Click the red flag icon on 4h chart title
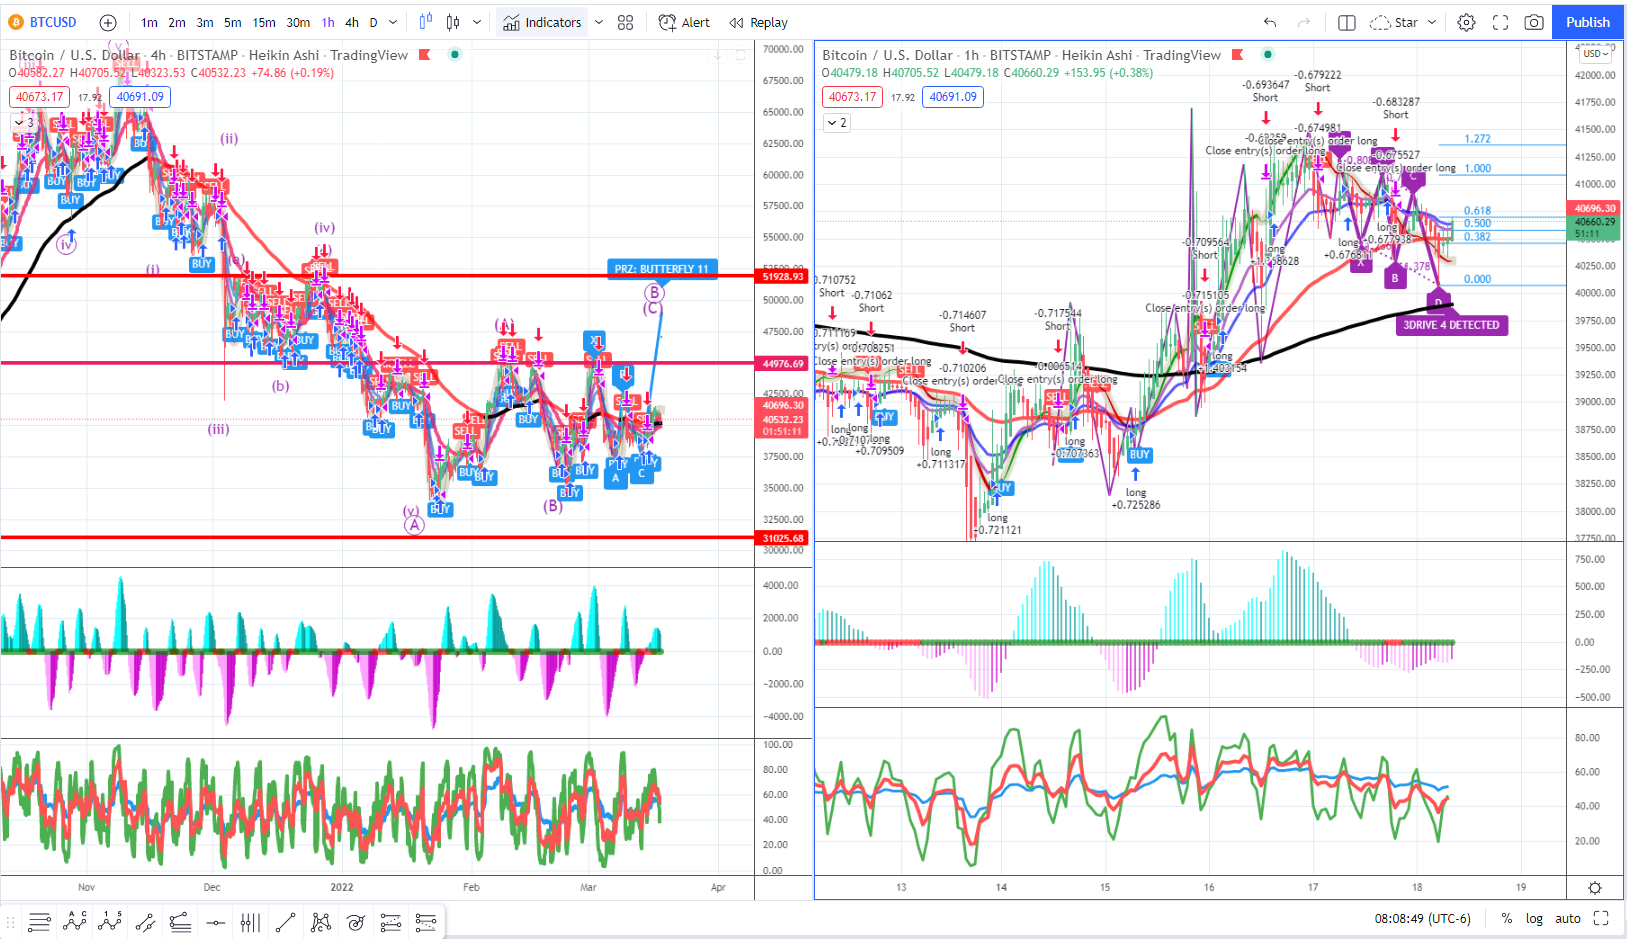1627x939 pixels. 424,55
